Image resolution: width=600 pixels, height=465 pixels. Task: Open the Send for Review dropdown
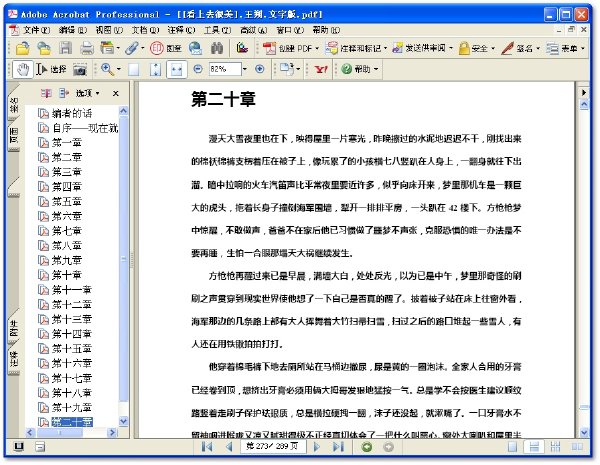(423, 48)
